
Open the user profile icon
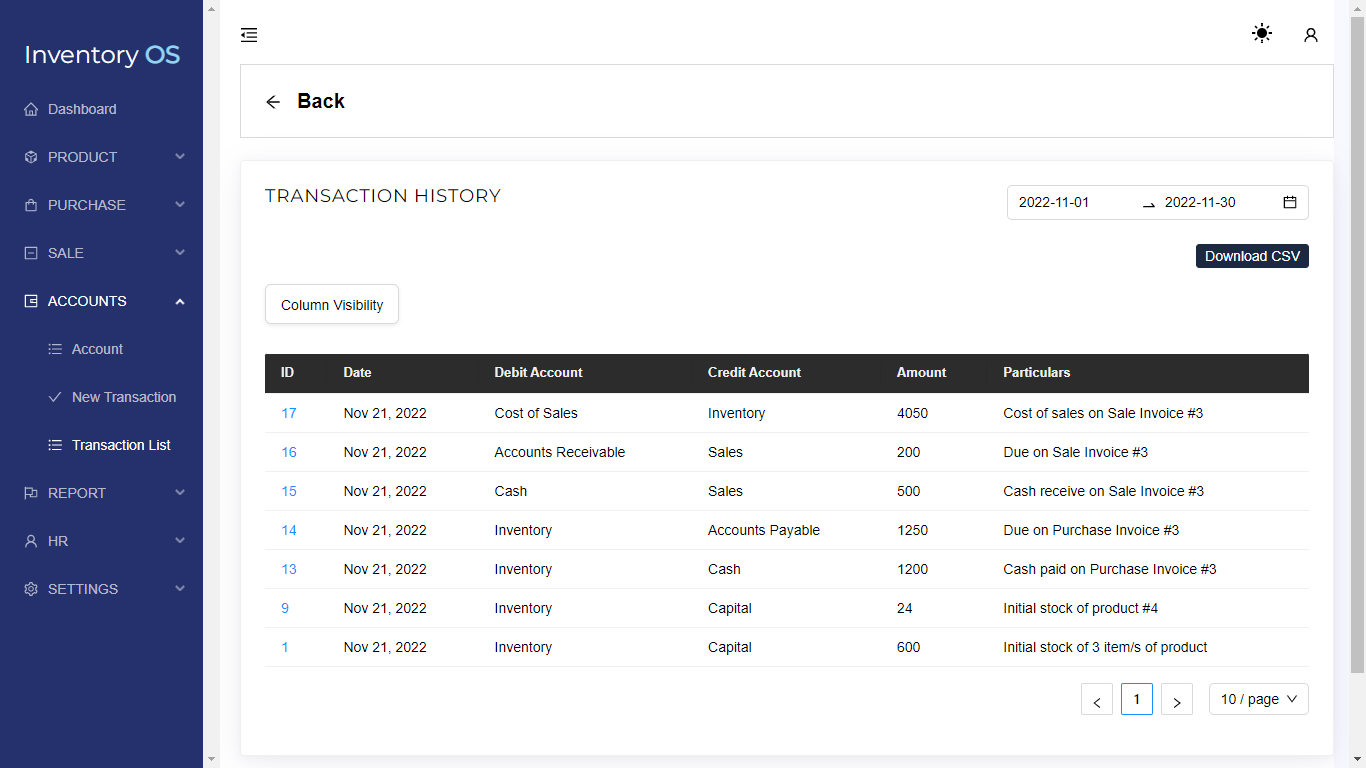pos(1310,34)
